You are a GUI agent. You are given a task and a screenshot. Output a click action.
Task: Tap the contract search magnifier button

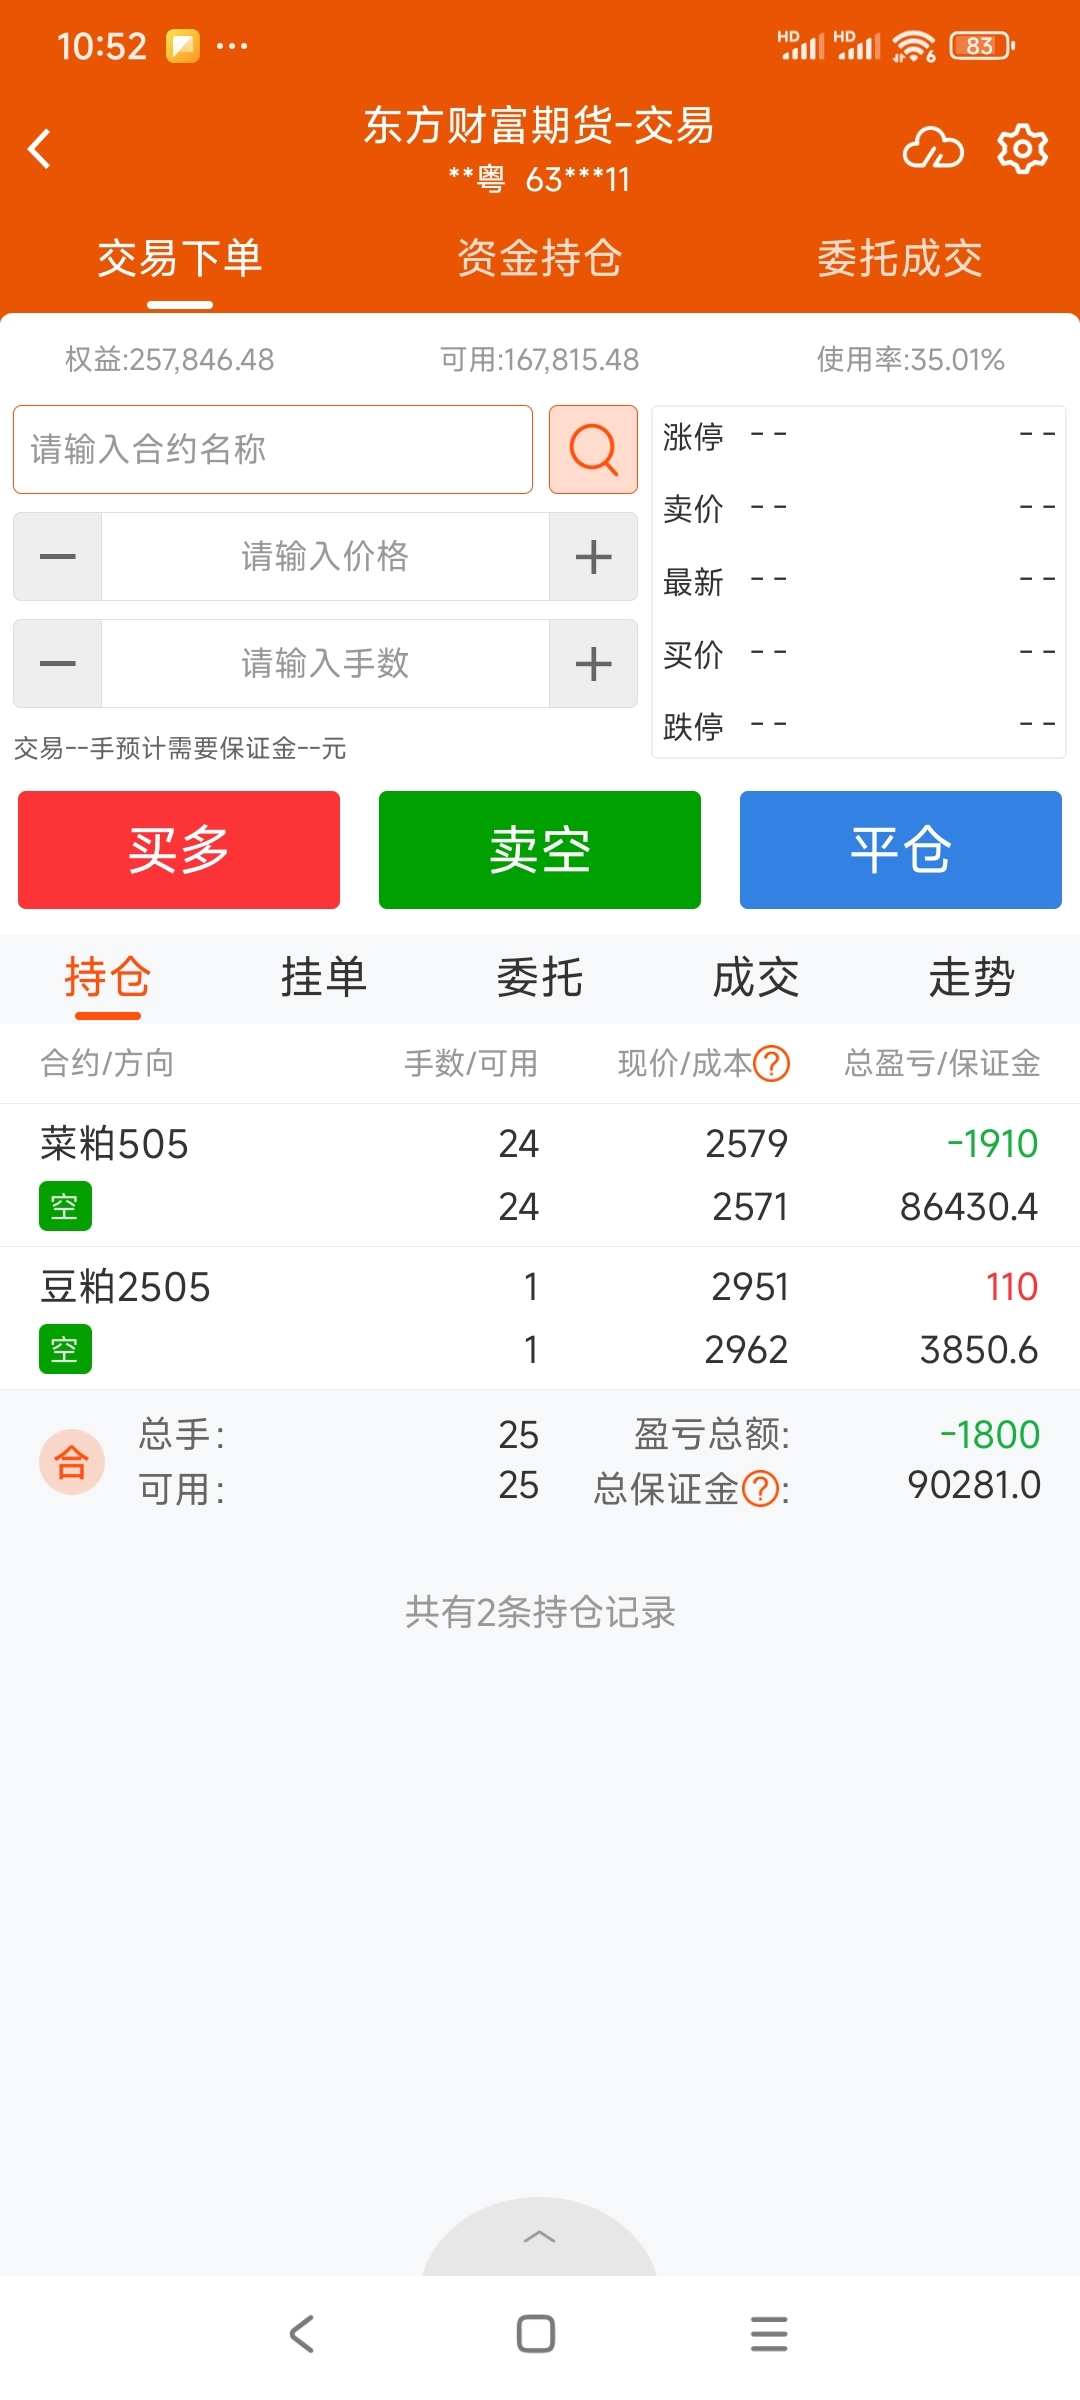(x=593, y=449)
